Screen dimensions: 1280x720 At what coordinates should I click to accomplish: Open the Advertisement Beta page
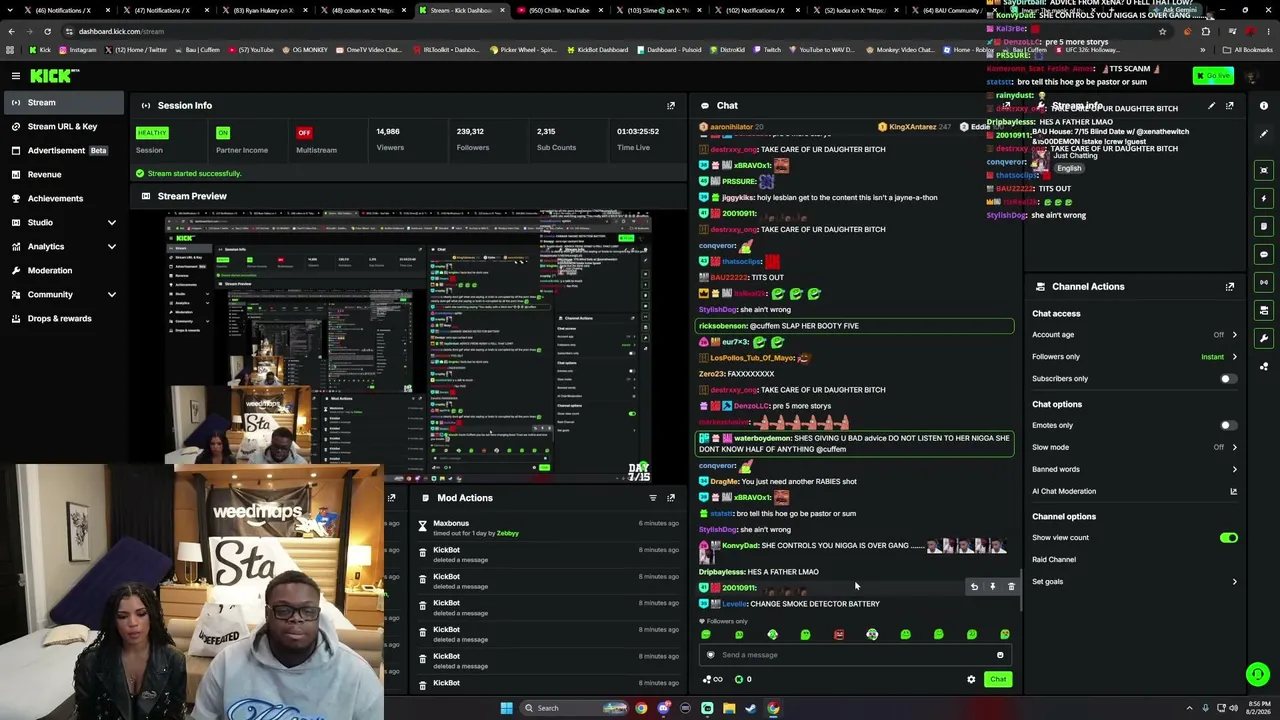point(64,150)
